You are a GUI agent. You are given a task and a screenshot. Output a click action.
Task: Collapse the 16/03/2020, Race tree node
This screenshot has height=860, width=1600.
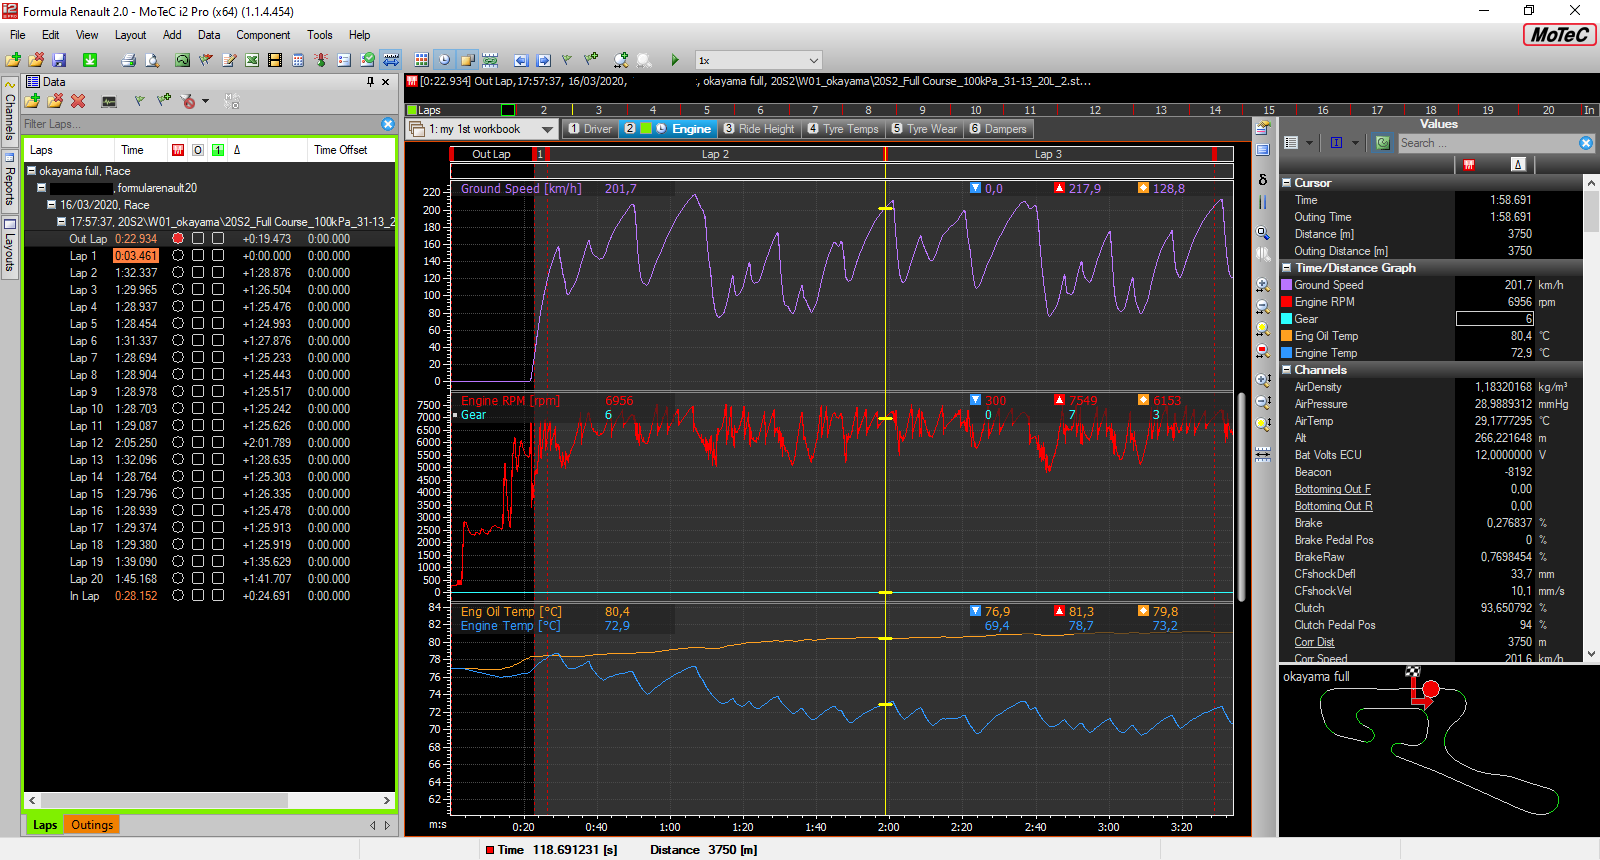(x=52, y=205)
